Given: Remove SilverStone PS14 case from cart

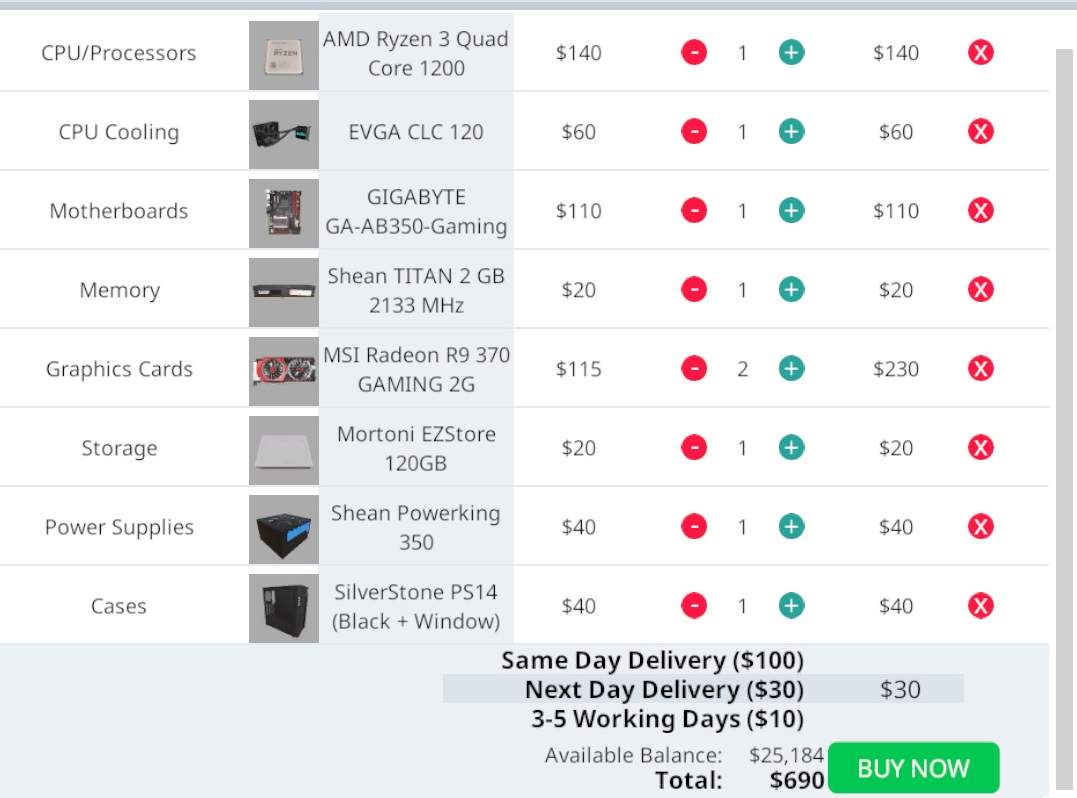Looking at the screenshot, I should tap(980, 605).
